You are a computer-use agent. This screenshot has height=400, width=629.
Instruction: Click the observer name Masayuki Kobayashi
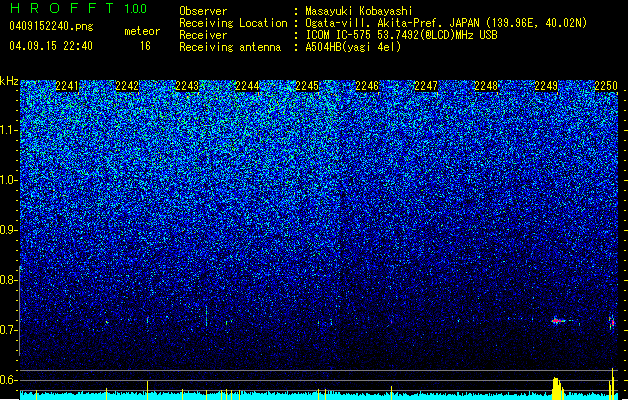[x=359, y=11]
